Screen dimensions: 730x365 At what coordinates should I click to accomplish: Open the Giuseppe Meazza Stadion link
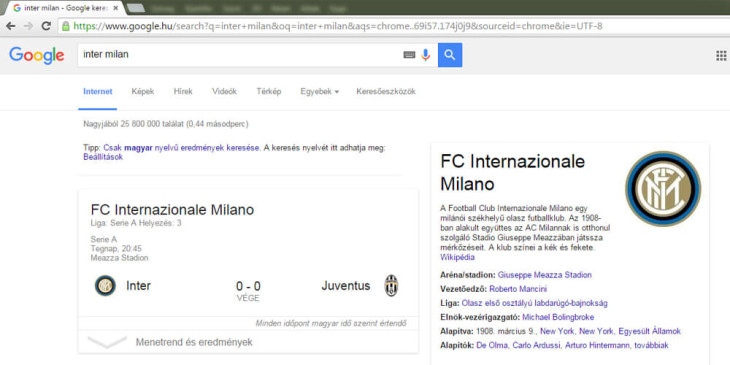[545, 275]
